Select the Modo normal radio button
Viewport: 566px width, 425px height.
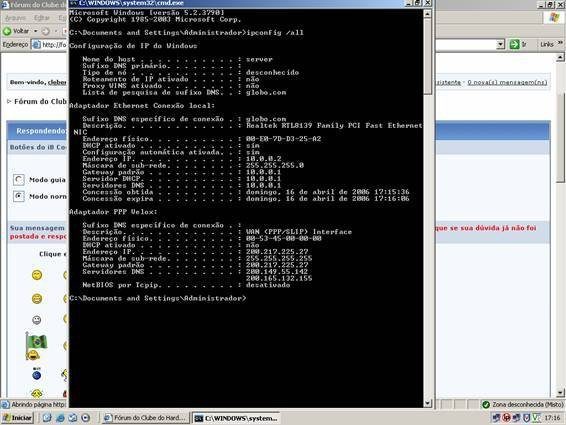point(18,196)
